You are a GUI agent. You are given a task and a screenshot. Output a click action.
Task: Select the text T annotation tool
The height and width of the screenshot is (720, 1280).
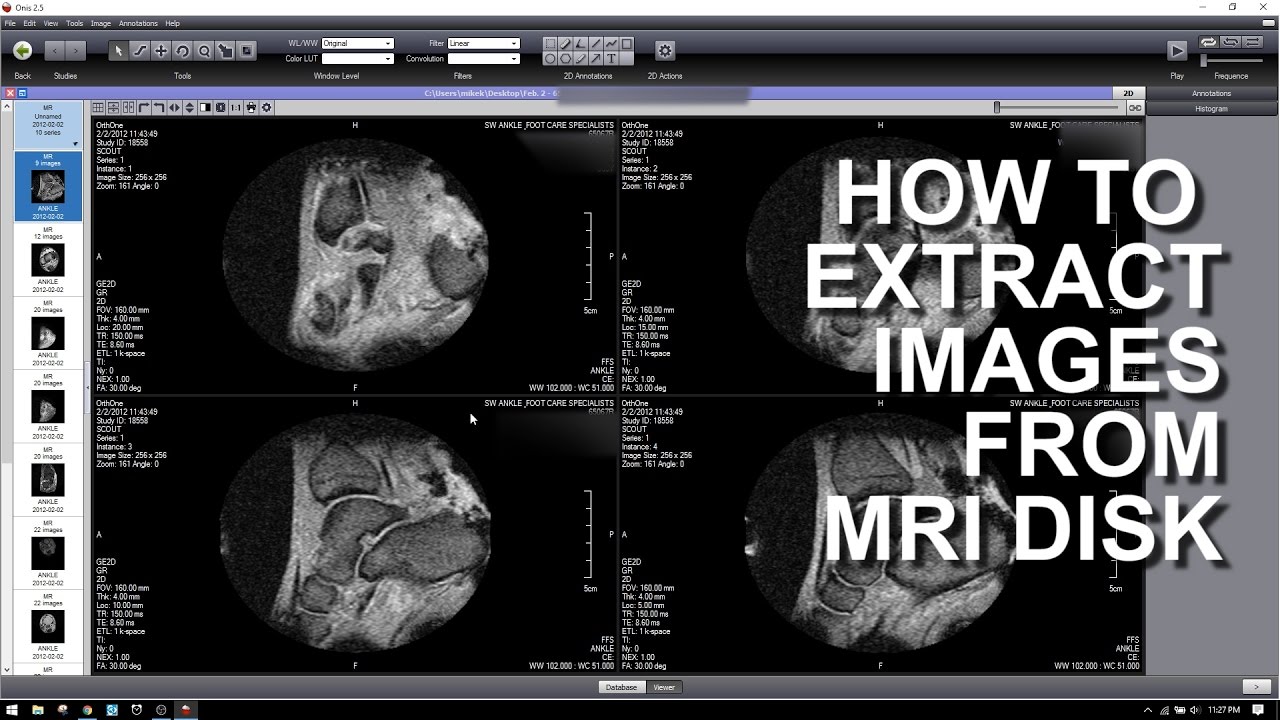tap(612, 59)
